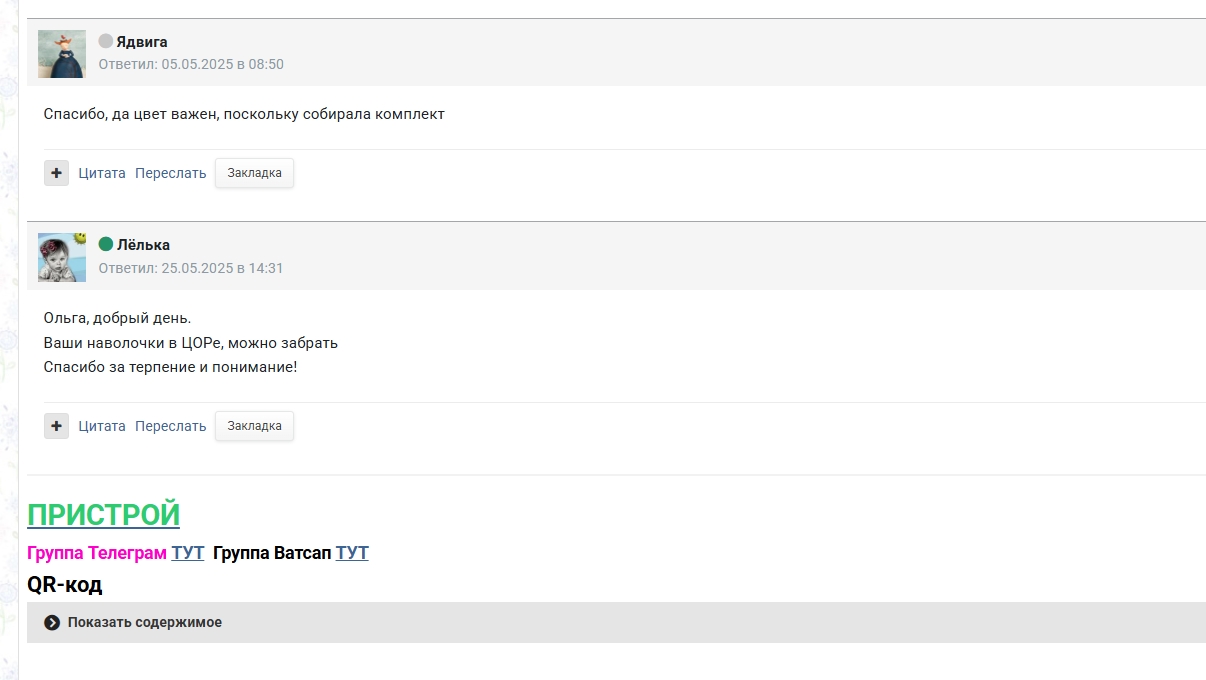This screenshot has height=680, width=1206.
Task: Quote Лёлька's reply with Цитата
Action: pyautogui.click(x=102, y=426)
